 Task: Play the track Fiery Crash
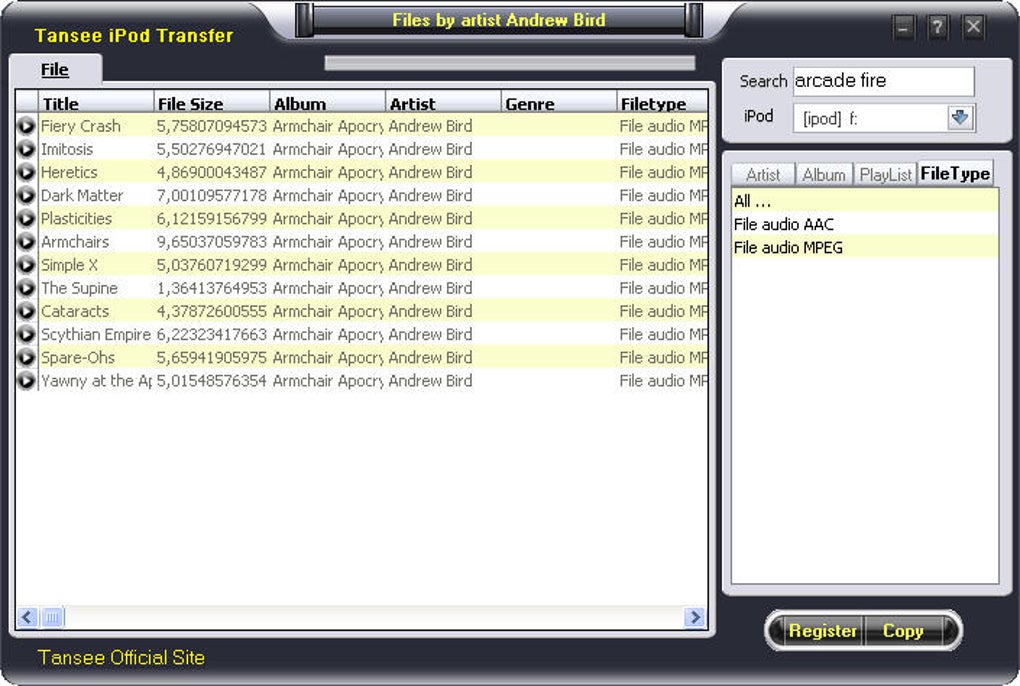click(26, 126)
